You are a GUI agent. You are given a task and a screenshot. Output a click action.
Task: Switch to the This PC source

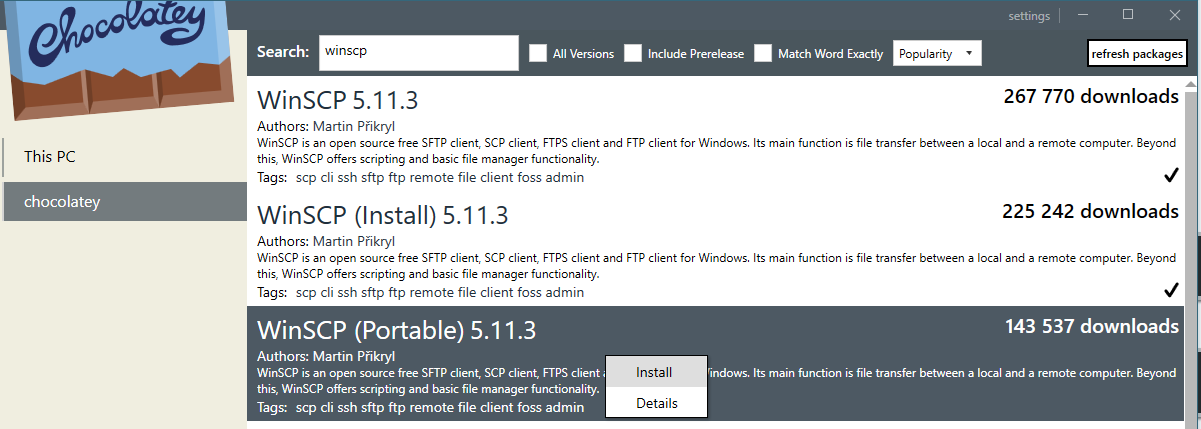(x=124, y=157)
